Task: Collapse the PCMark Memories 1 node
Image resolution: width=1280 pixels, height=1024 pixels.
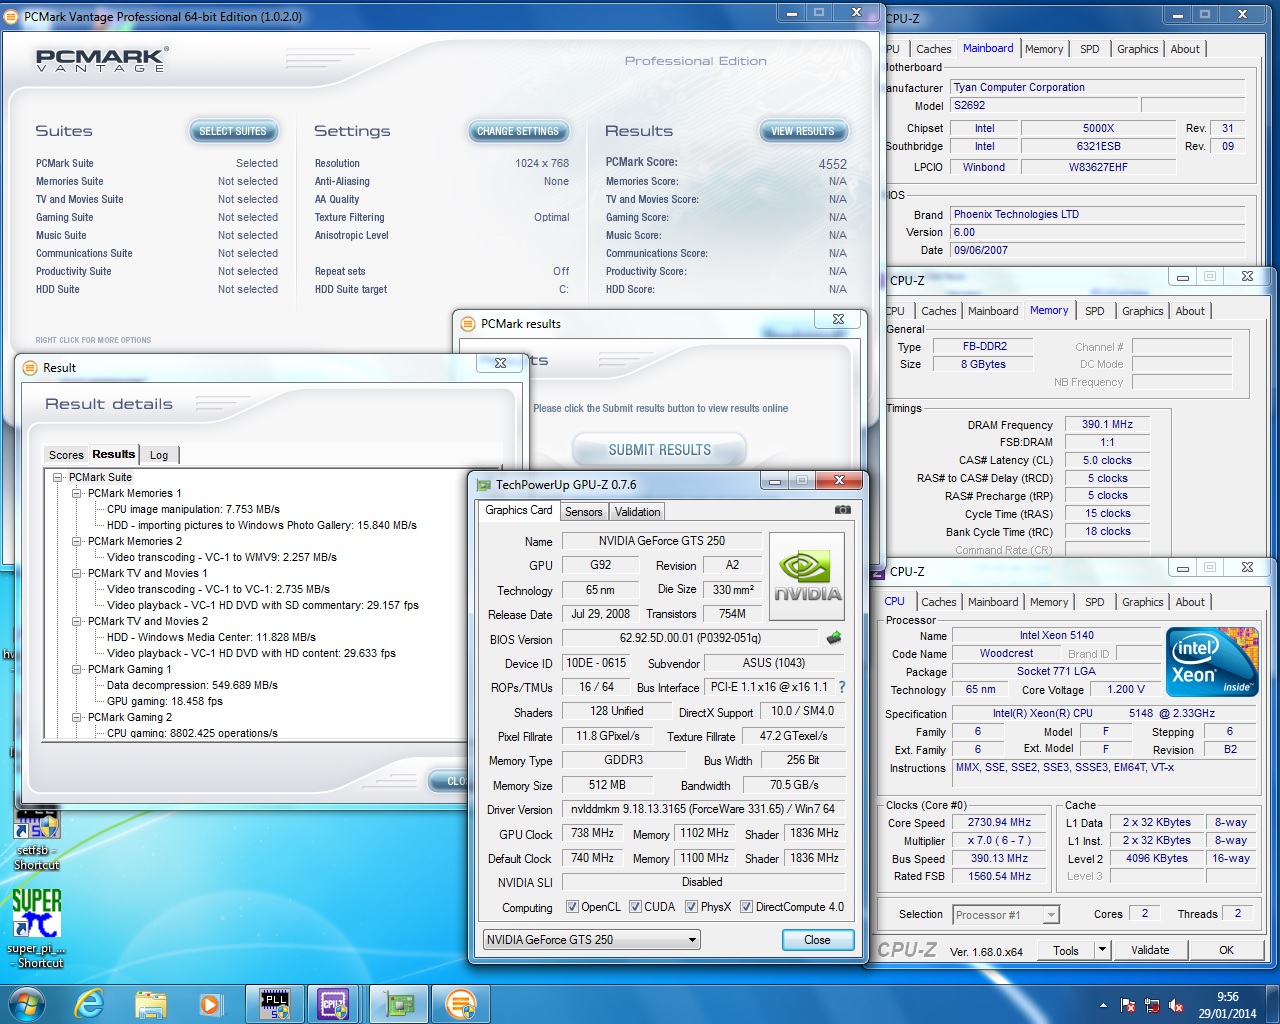Action: 77,494
